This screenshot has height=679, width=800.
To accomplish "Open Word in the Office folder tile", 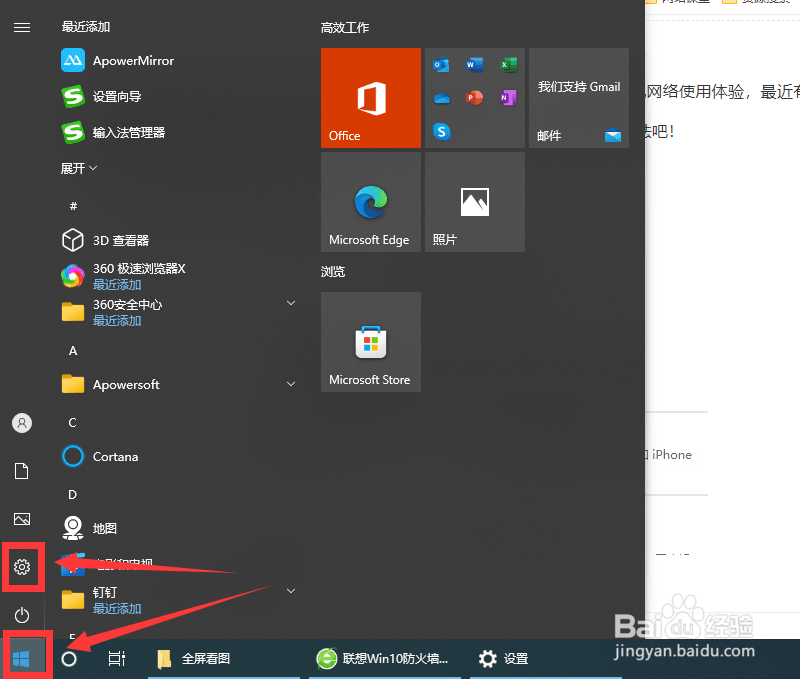I will pyautogui.click(x=474, y=65).
